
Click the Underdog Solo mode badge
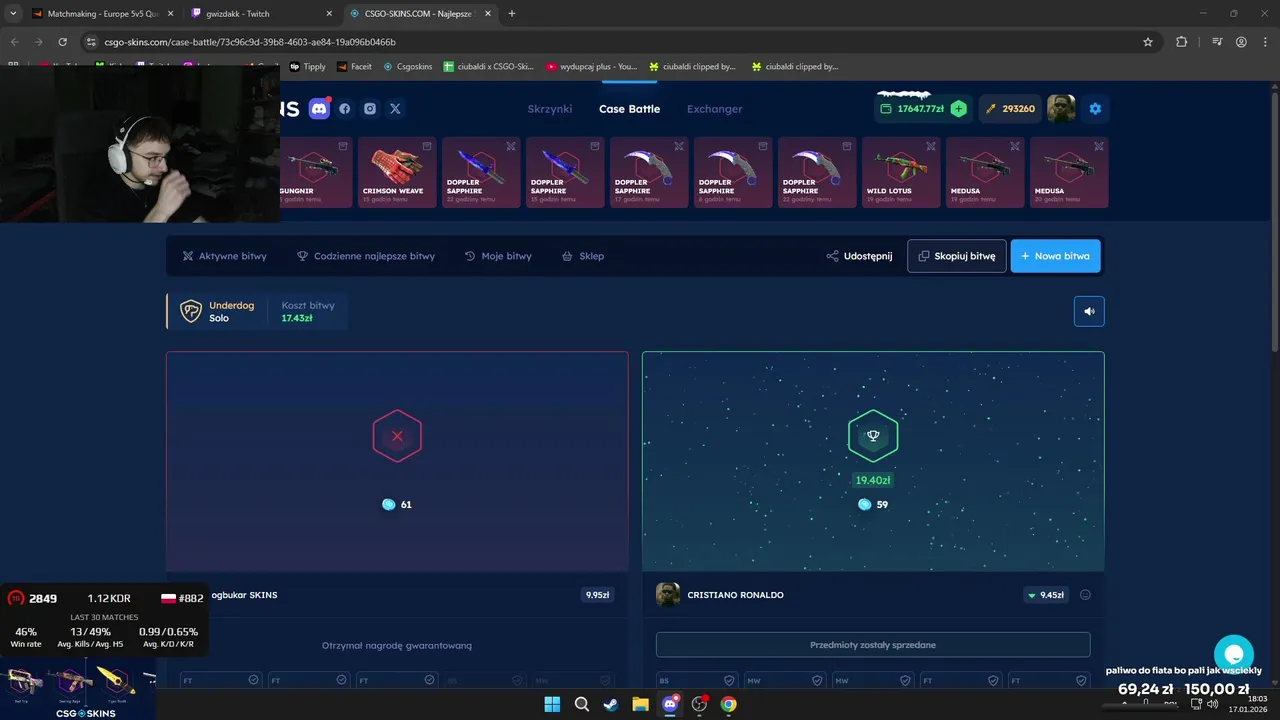tap(217, 311)
